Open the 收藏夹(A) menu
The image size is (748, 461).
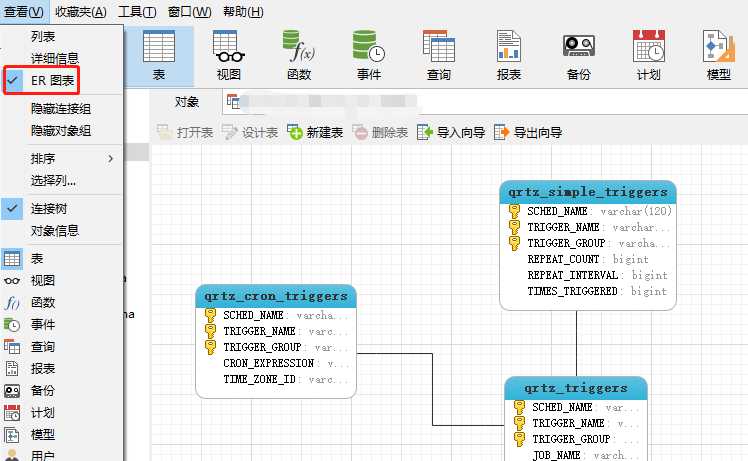click(x=81, y=11)
